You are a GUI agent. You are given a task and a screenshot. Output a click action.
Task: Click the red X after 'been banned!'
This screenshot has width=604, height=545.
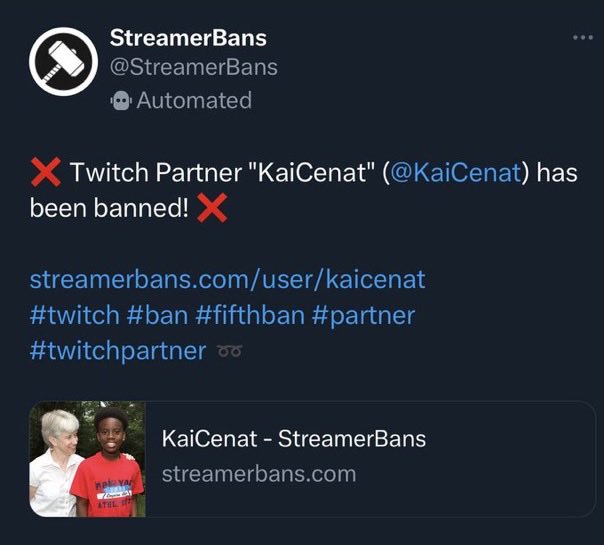point(212,208)
